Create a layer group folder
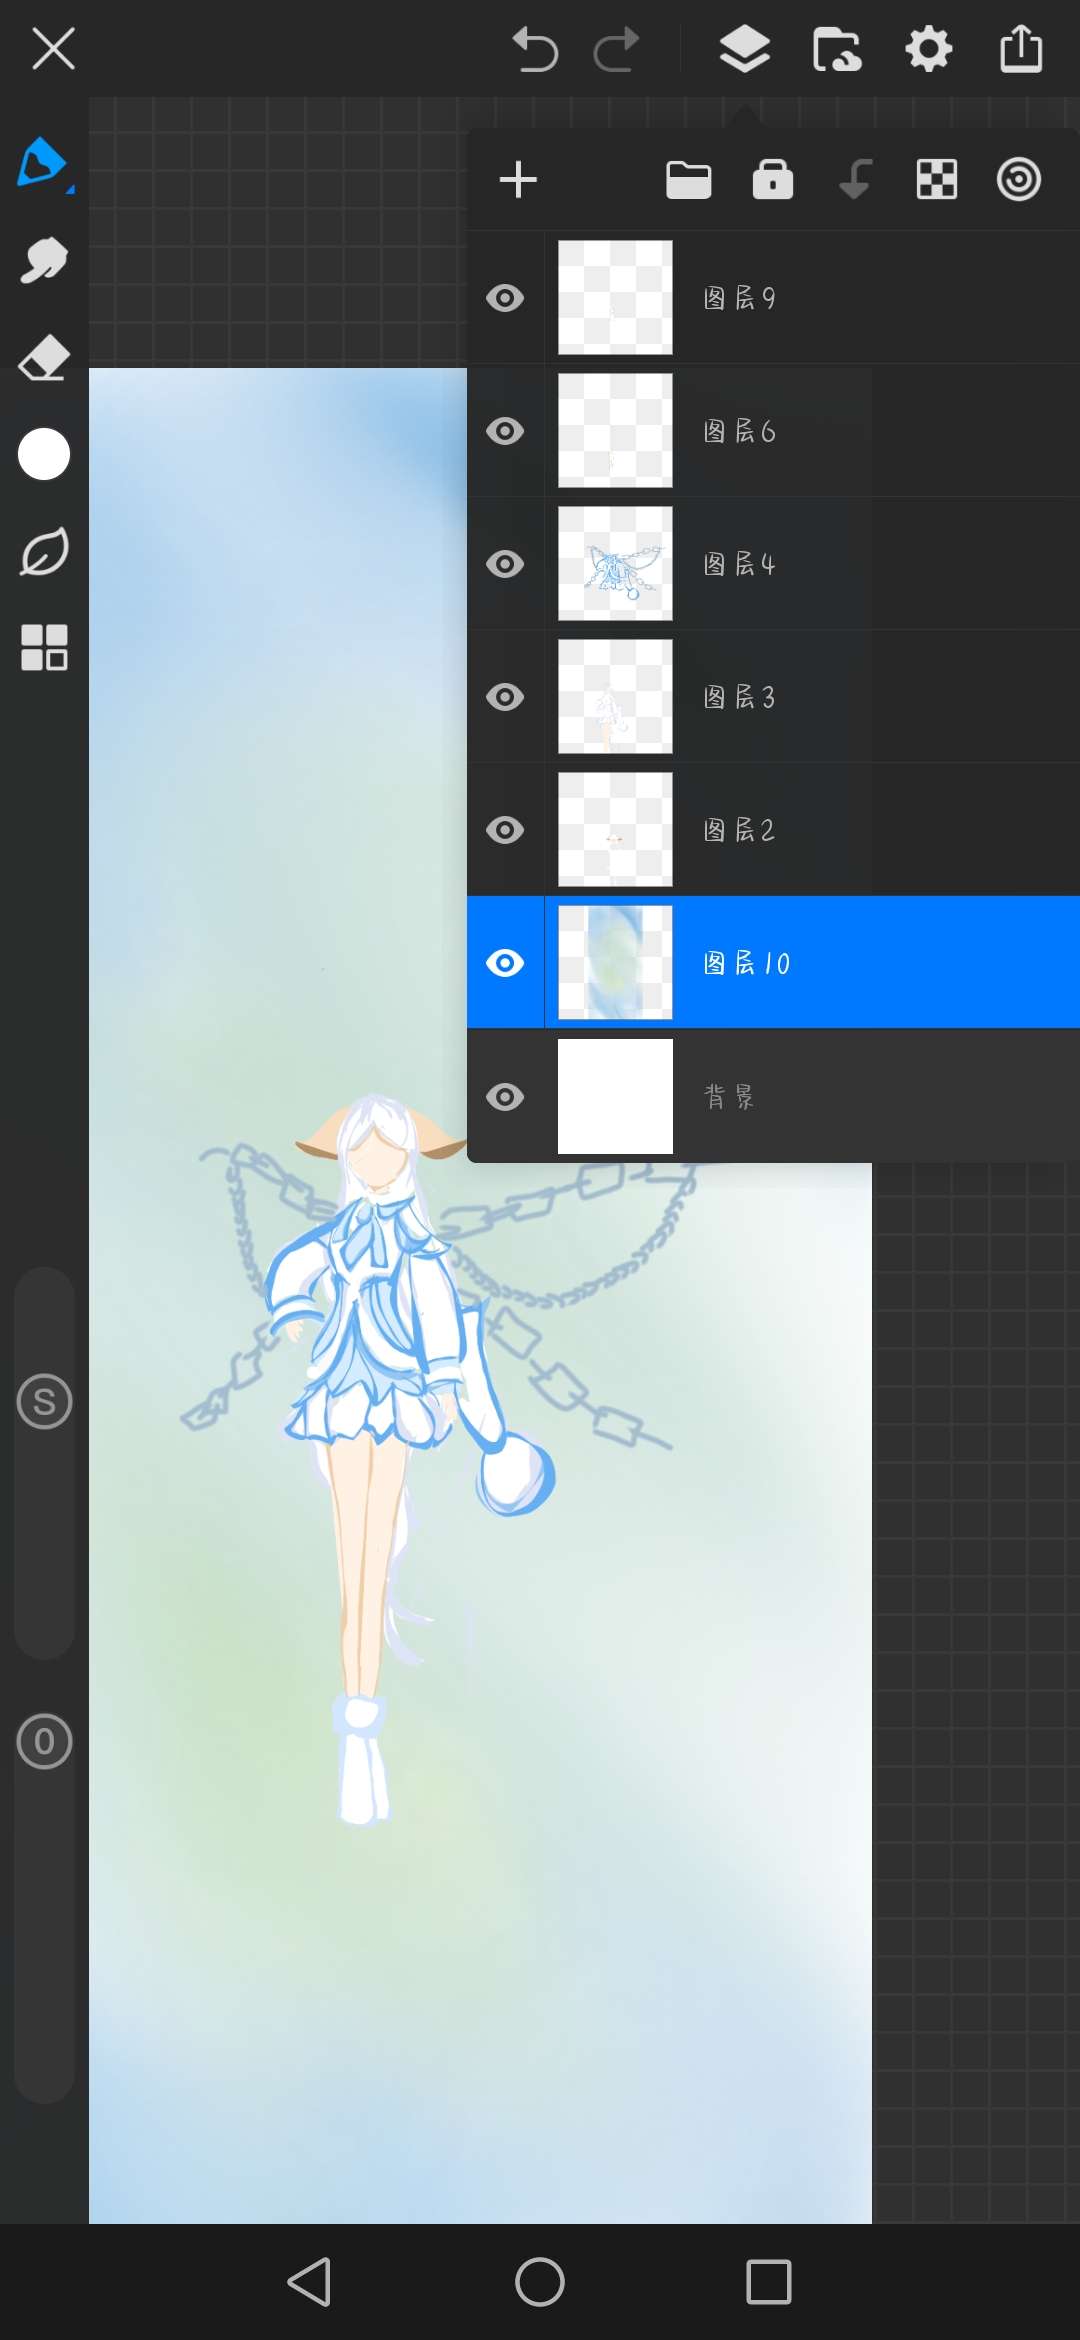The image size is (1080, 2340). (689, 180)
